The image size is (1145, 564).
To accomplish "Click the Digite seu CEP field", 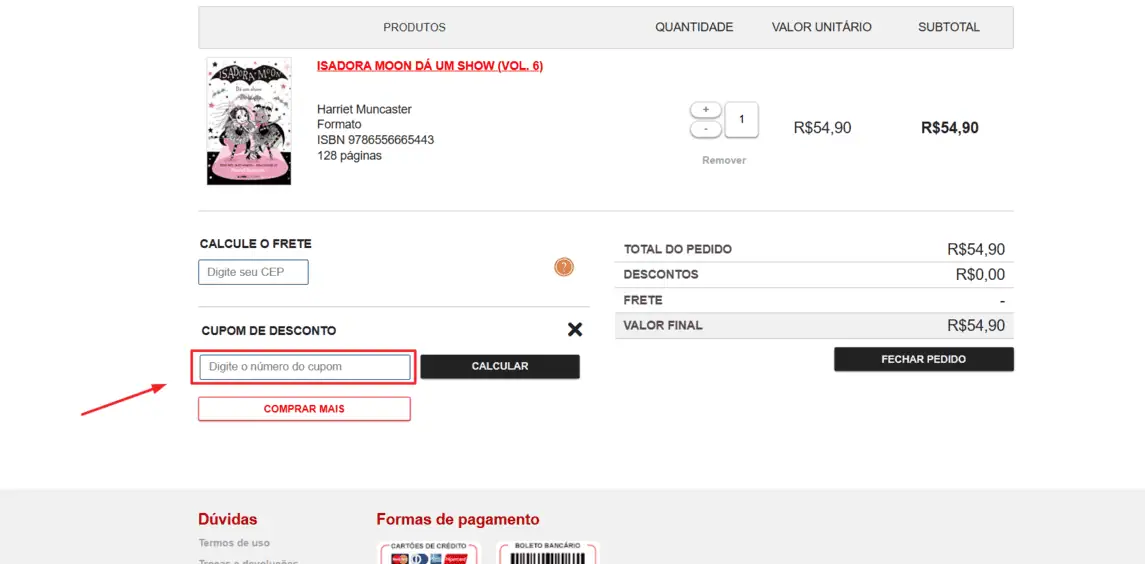I will (253, 272).
